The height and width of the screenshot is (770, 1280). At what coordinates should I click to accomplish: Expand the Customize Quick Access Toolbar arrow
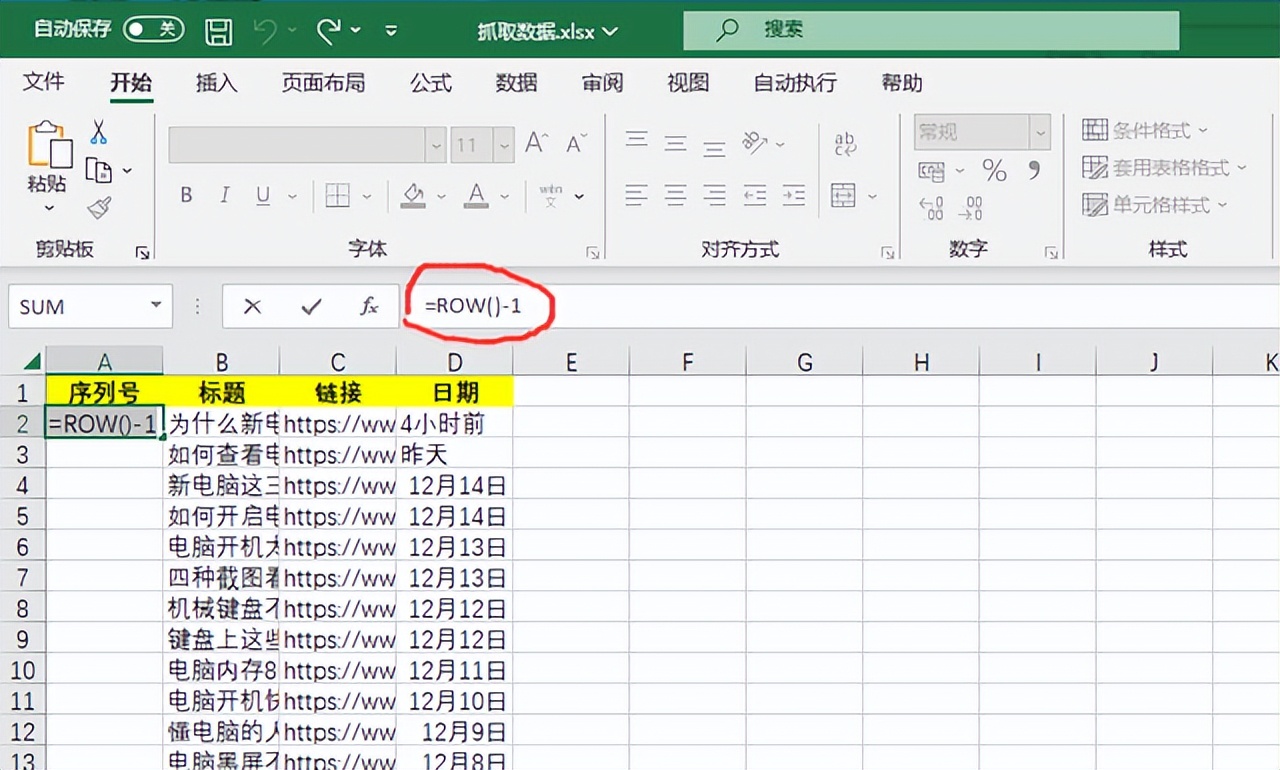[x=391, y=31]
